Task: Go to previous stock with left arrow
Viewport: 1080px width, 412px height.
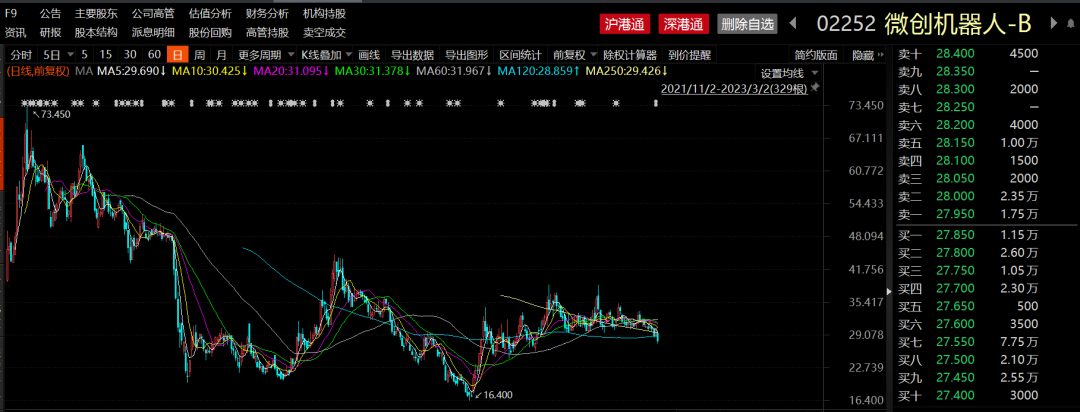Action: 794,23
